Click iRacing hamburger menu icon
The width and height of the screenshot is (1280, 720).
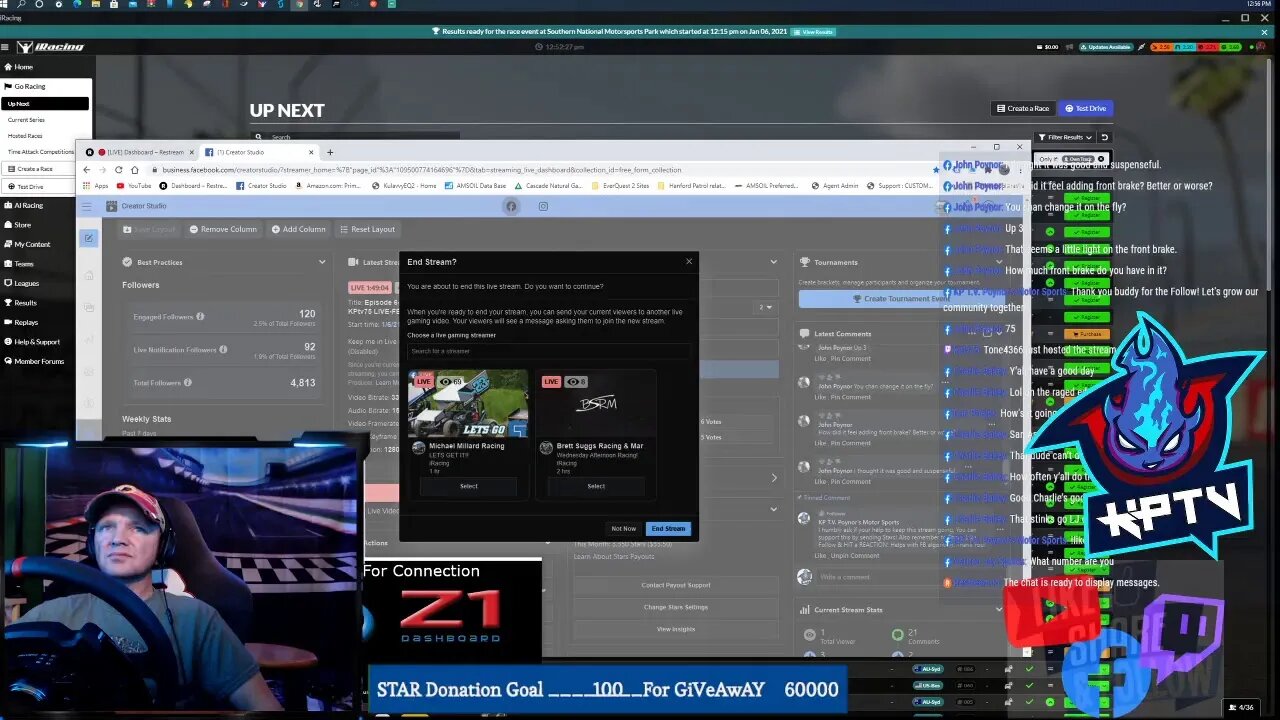tap(7, 47)
